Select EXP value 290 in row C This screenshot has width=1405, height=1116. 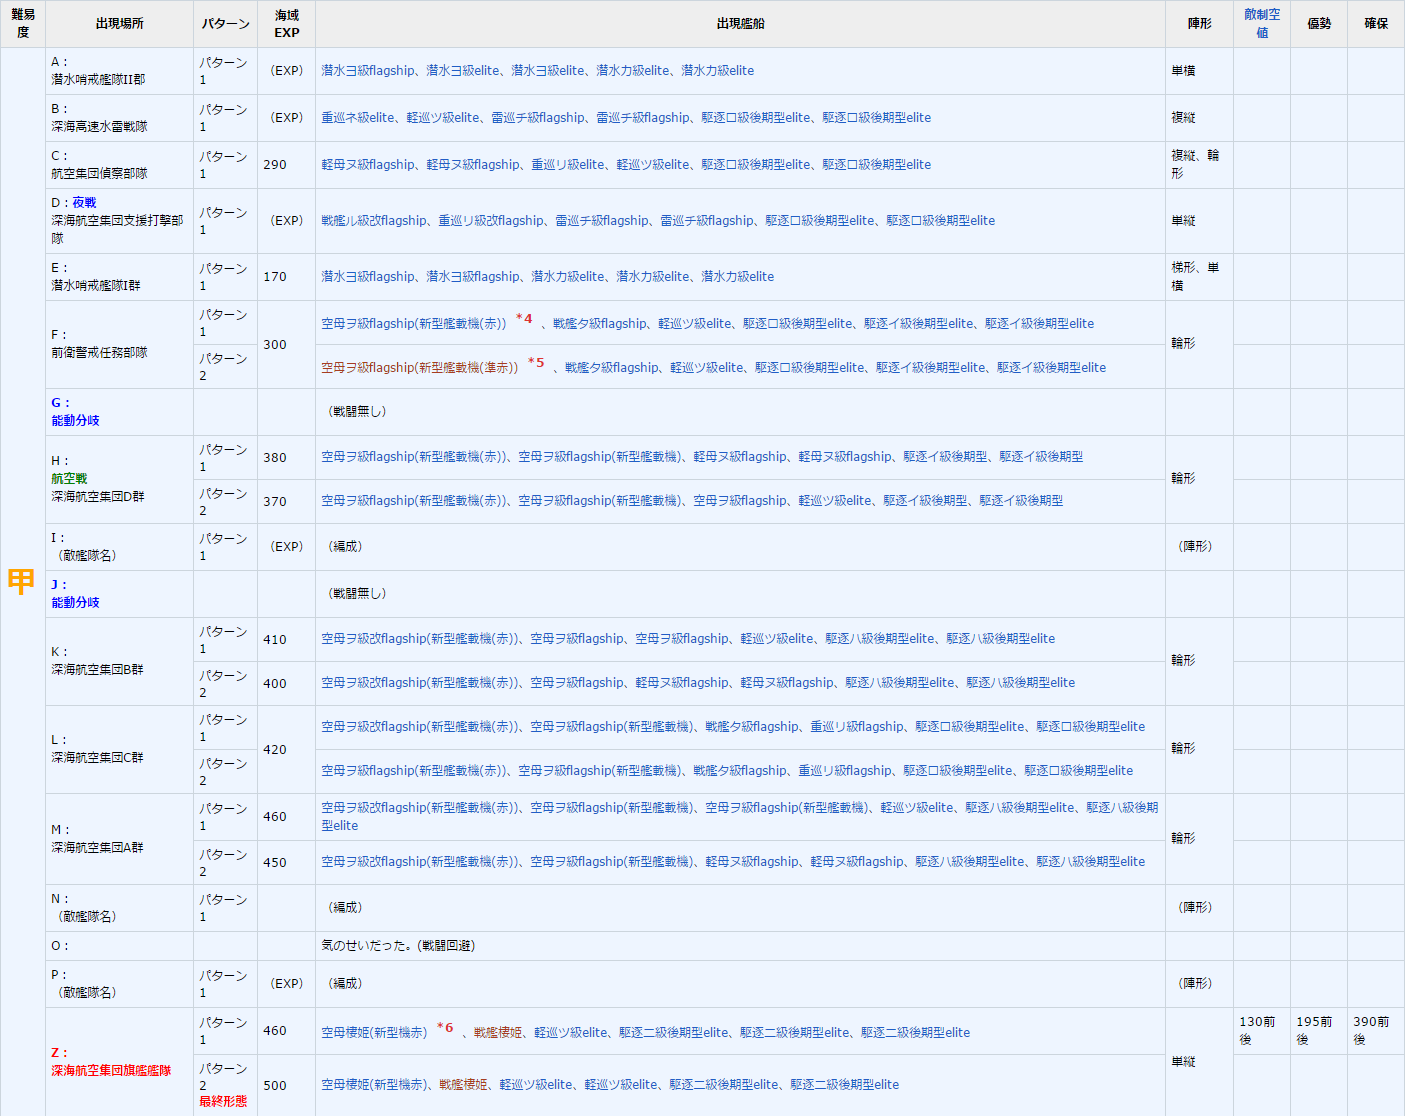click(275, 165)
